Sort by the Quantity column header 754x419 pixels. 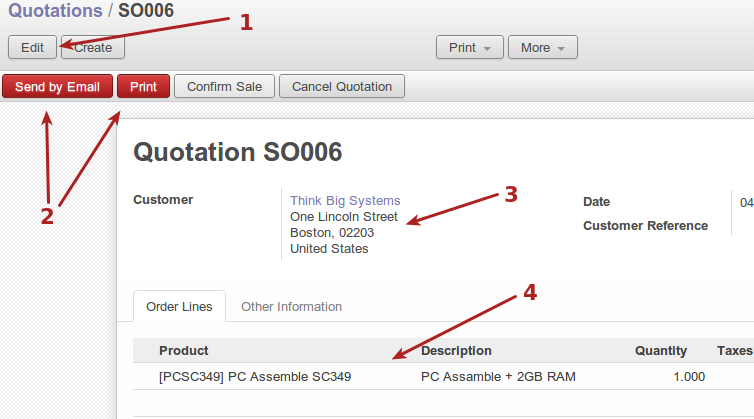(x=660, y=351)
